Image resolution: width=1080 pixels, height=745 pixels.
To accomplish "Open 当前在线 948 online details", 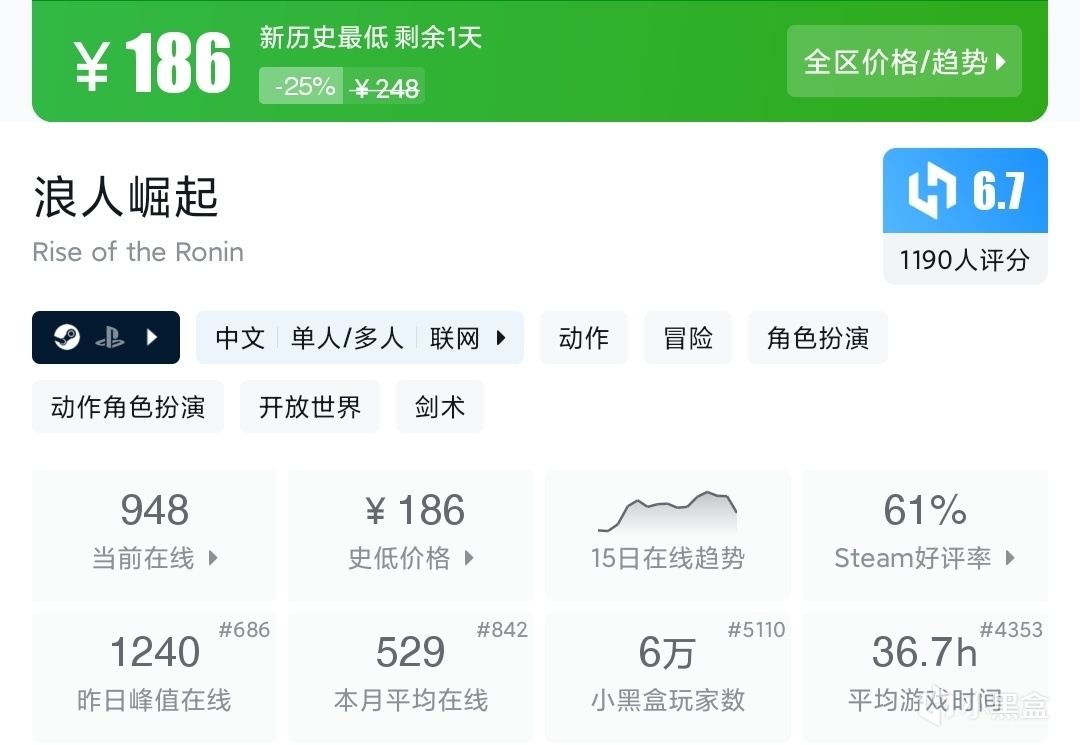I will tap(154, 534).
